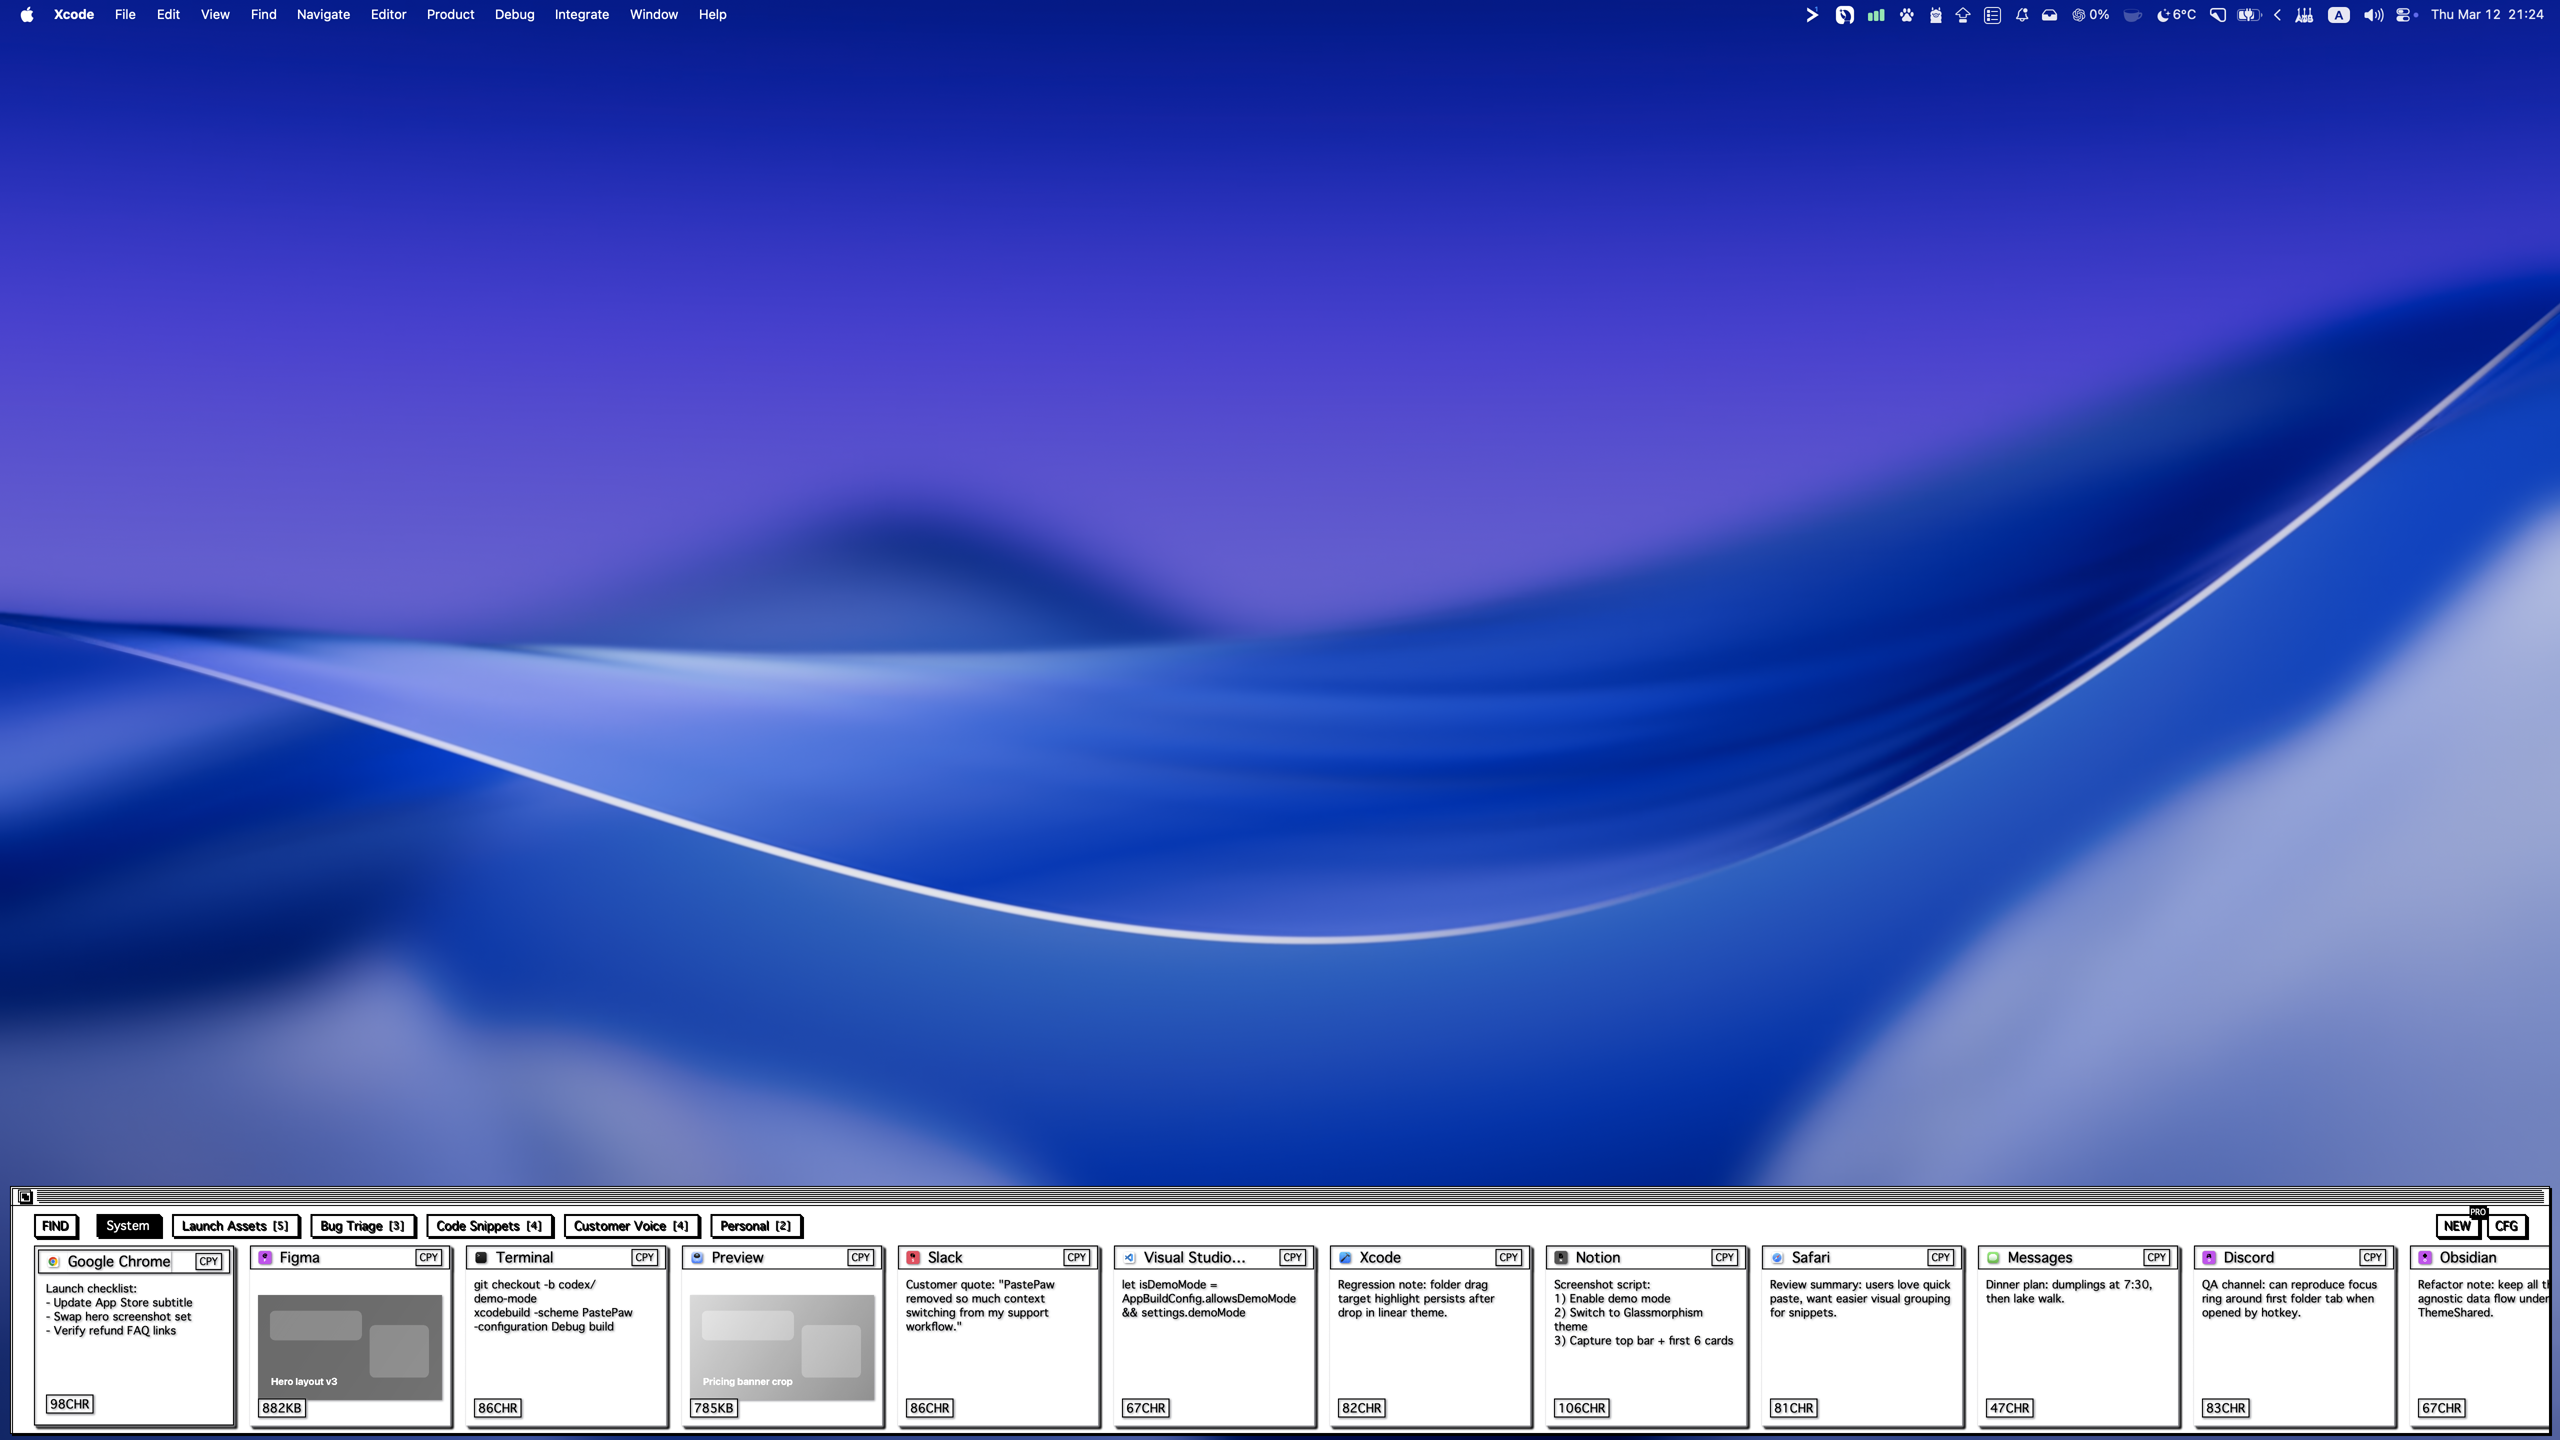Click the Google Chrome icon on the first card
The image size is (2560, 1440).
coord(55,1261)
